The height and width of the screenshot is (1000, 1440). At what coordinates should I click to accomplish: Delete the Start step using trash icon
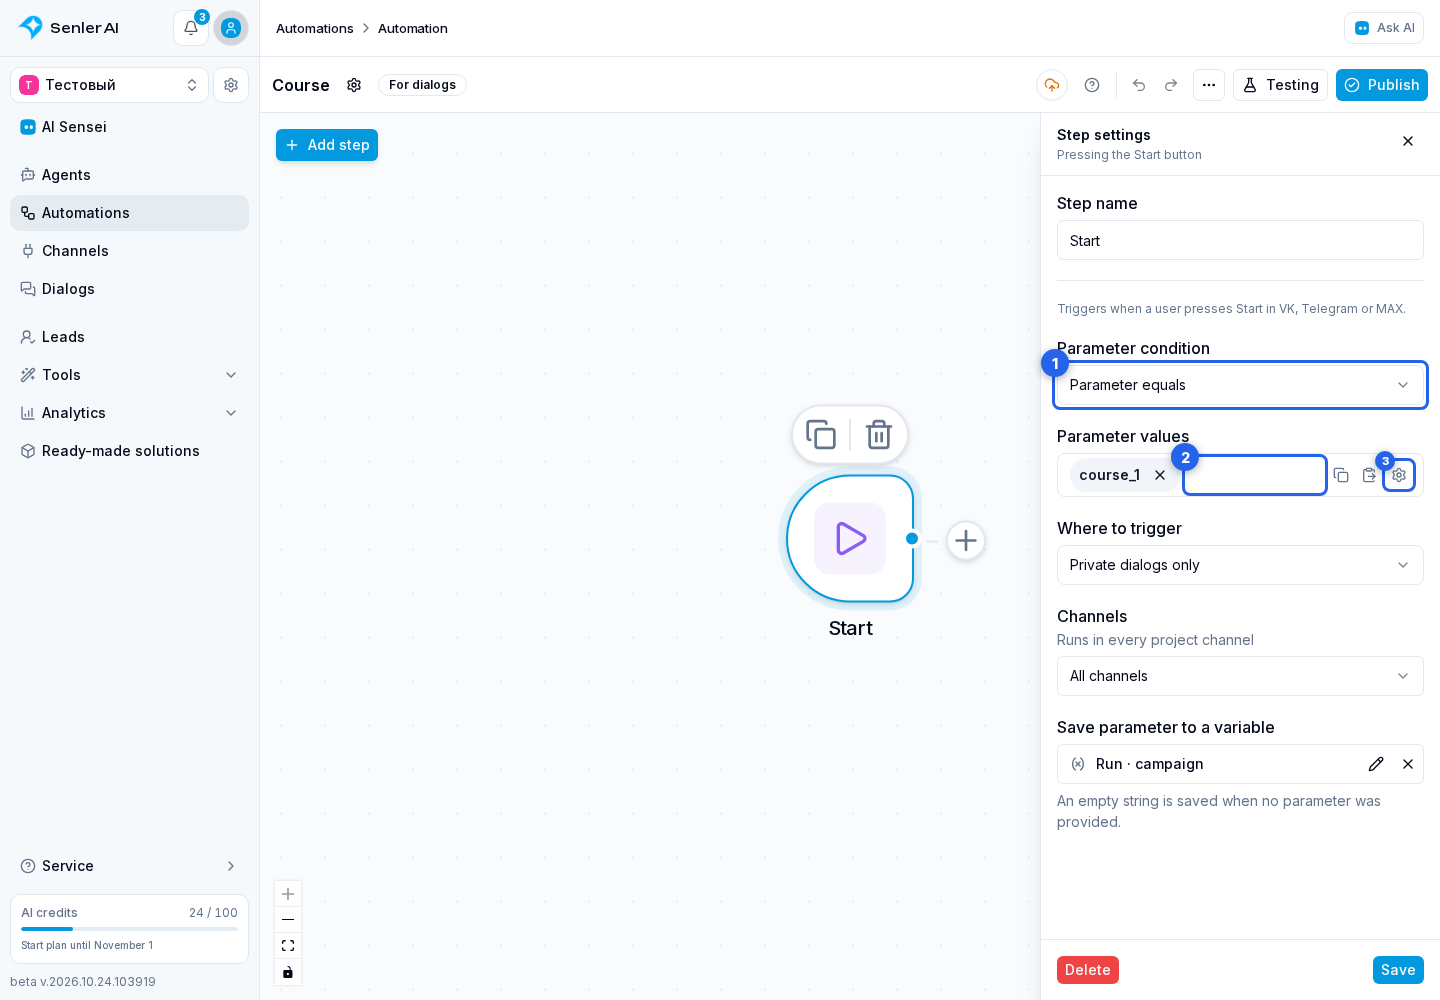pyautogui.click(x=879, y=435)
